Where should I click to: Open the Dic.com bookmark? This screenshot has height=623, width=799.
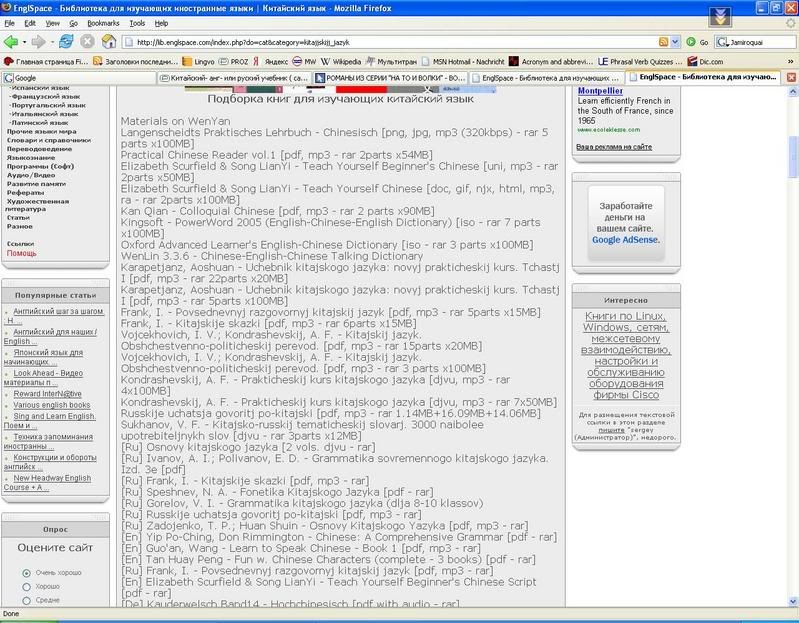[x=705, y=62]
